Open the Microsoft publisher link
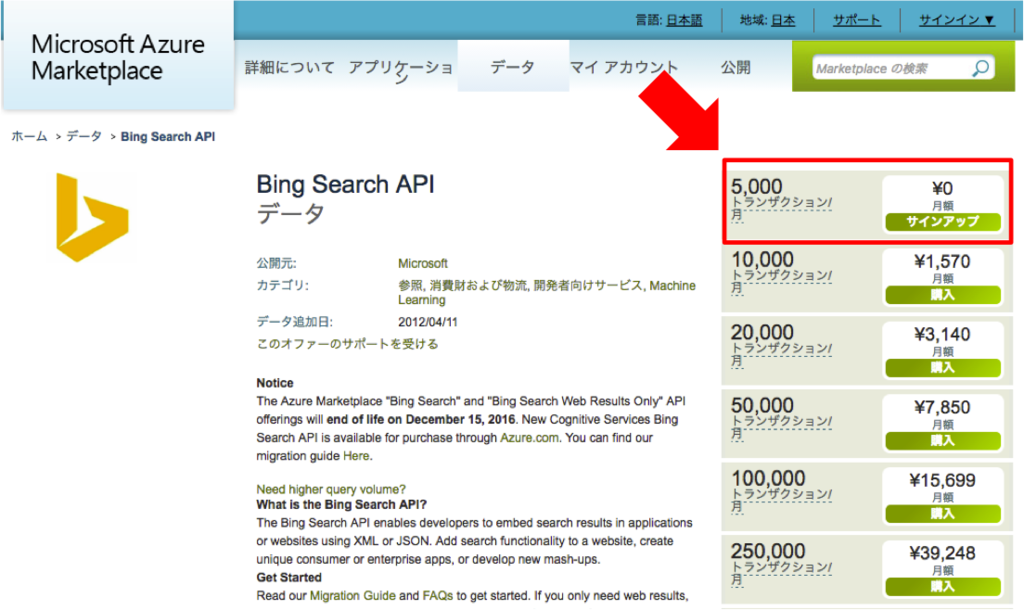1024x610 pixels. (423, 263)
